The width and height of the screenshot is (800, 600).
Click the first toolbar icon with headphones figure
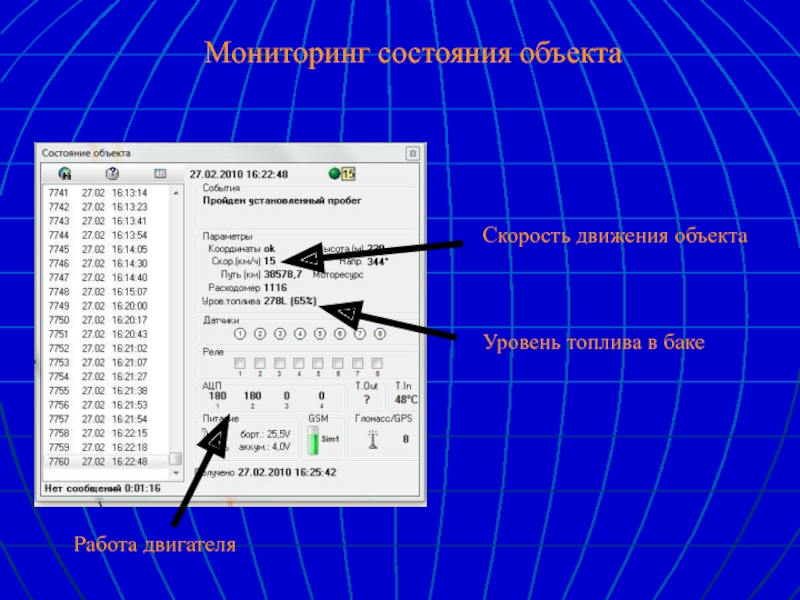65,173
